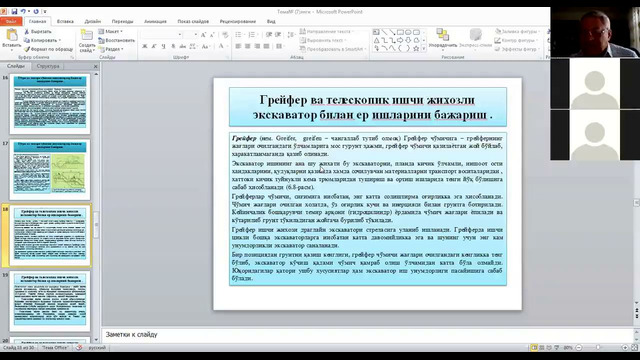Screen dimensions: 640x360
Task: Expand the shapes gallery More arrow
Action: click(424, 49)
